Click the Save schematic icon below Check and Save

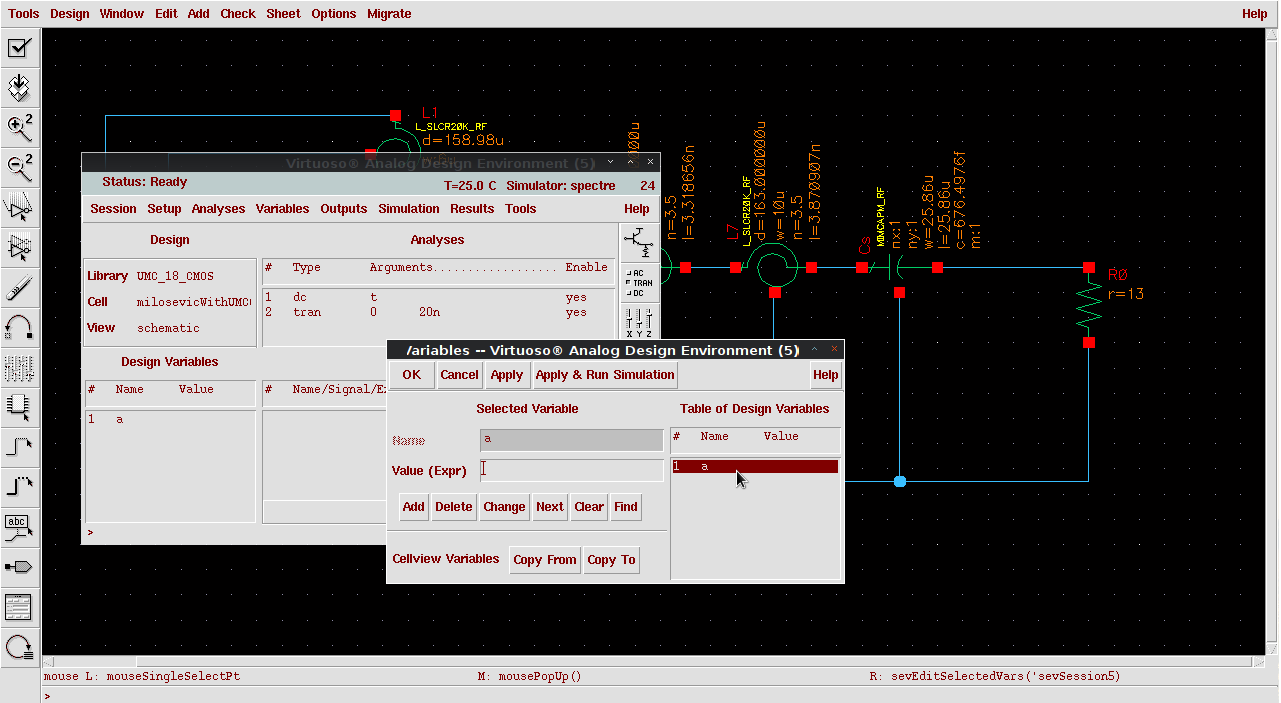pos(19,87)
